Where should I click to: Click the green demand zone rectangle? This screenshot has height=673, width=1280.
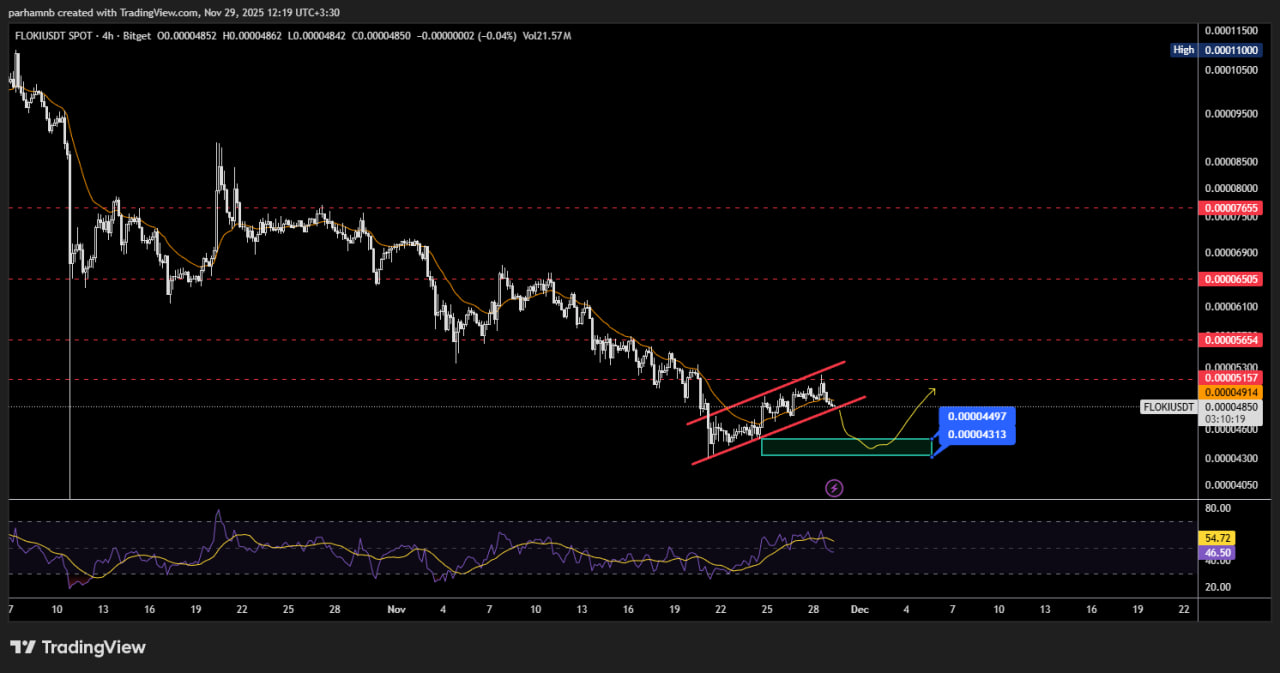pyautogui.click(x=845, y=447)
